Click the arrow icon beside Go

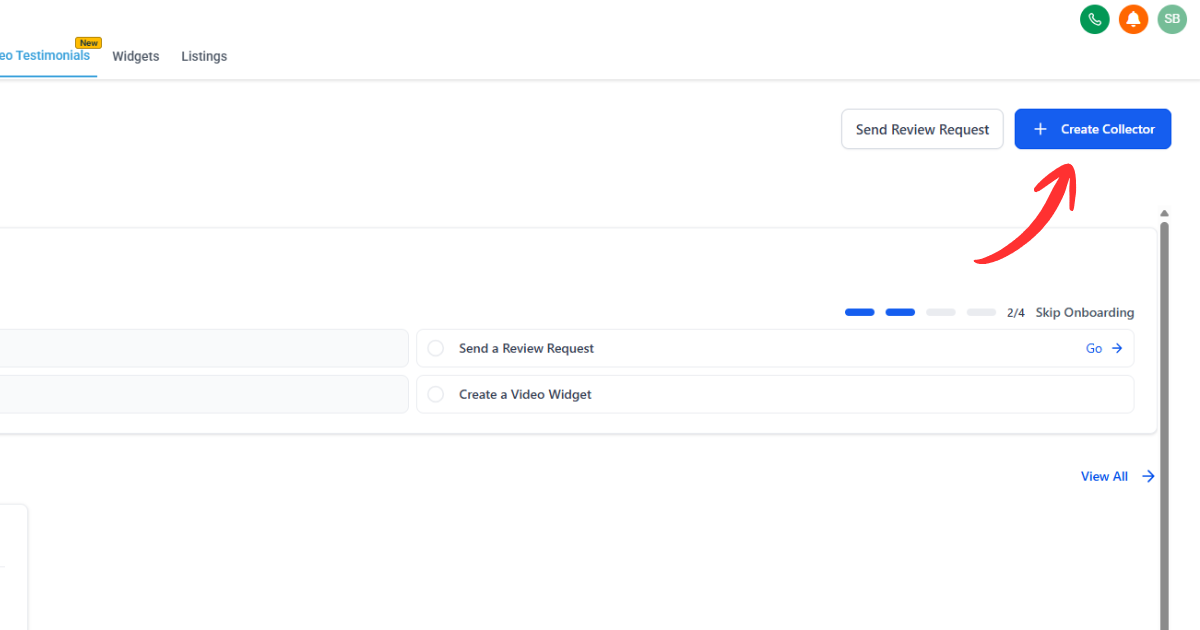tap(1117, 349)
